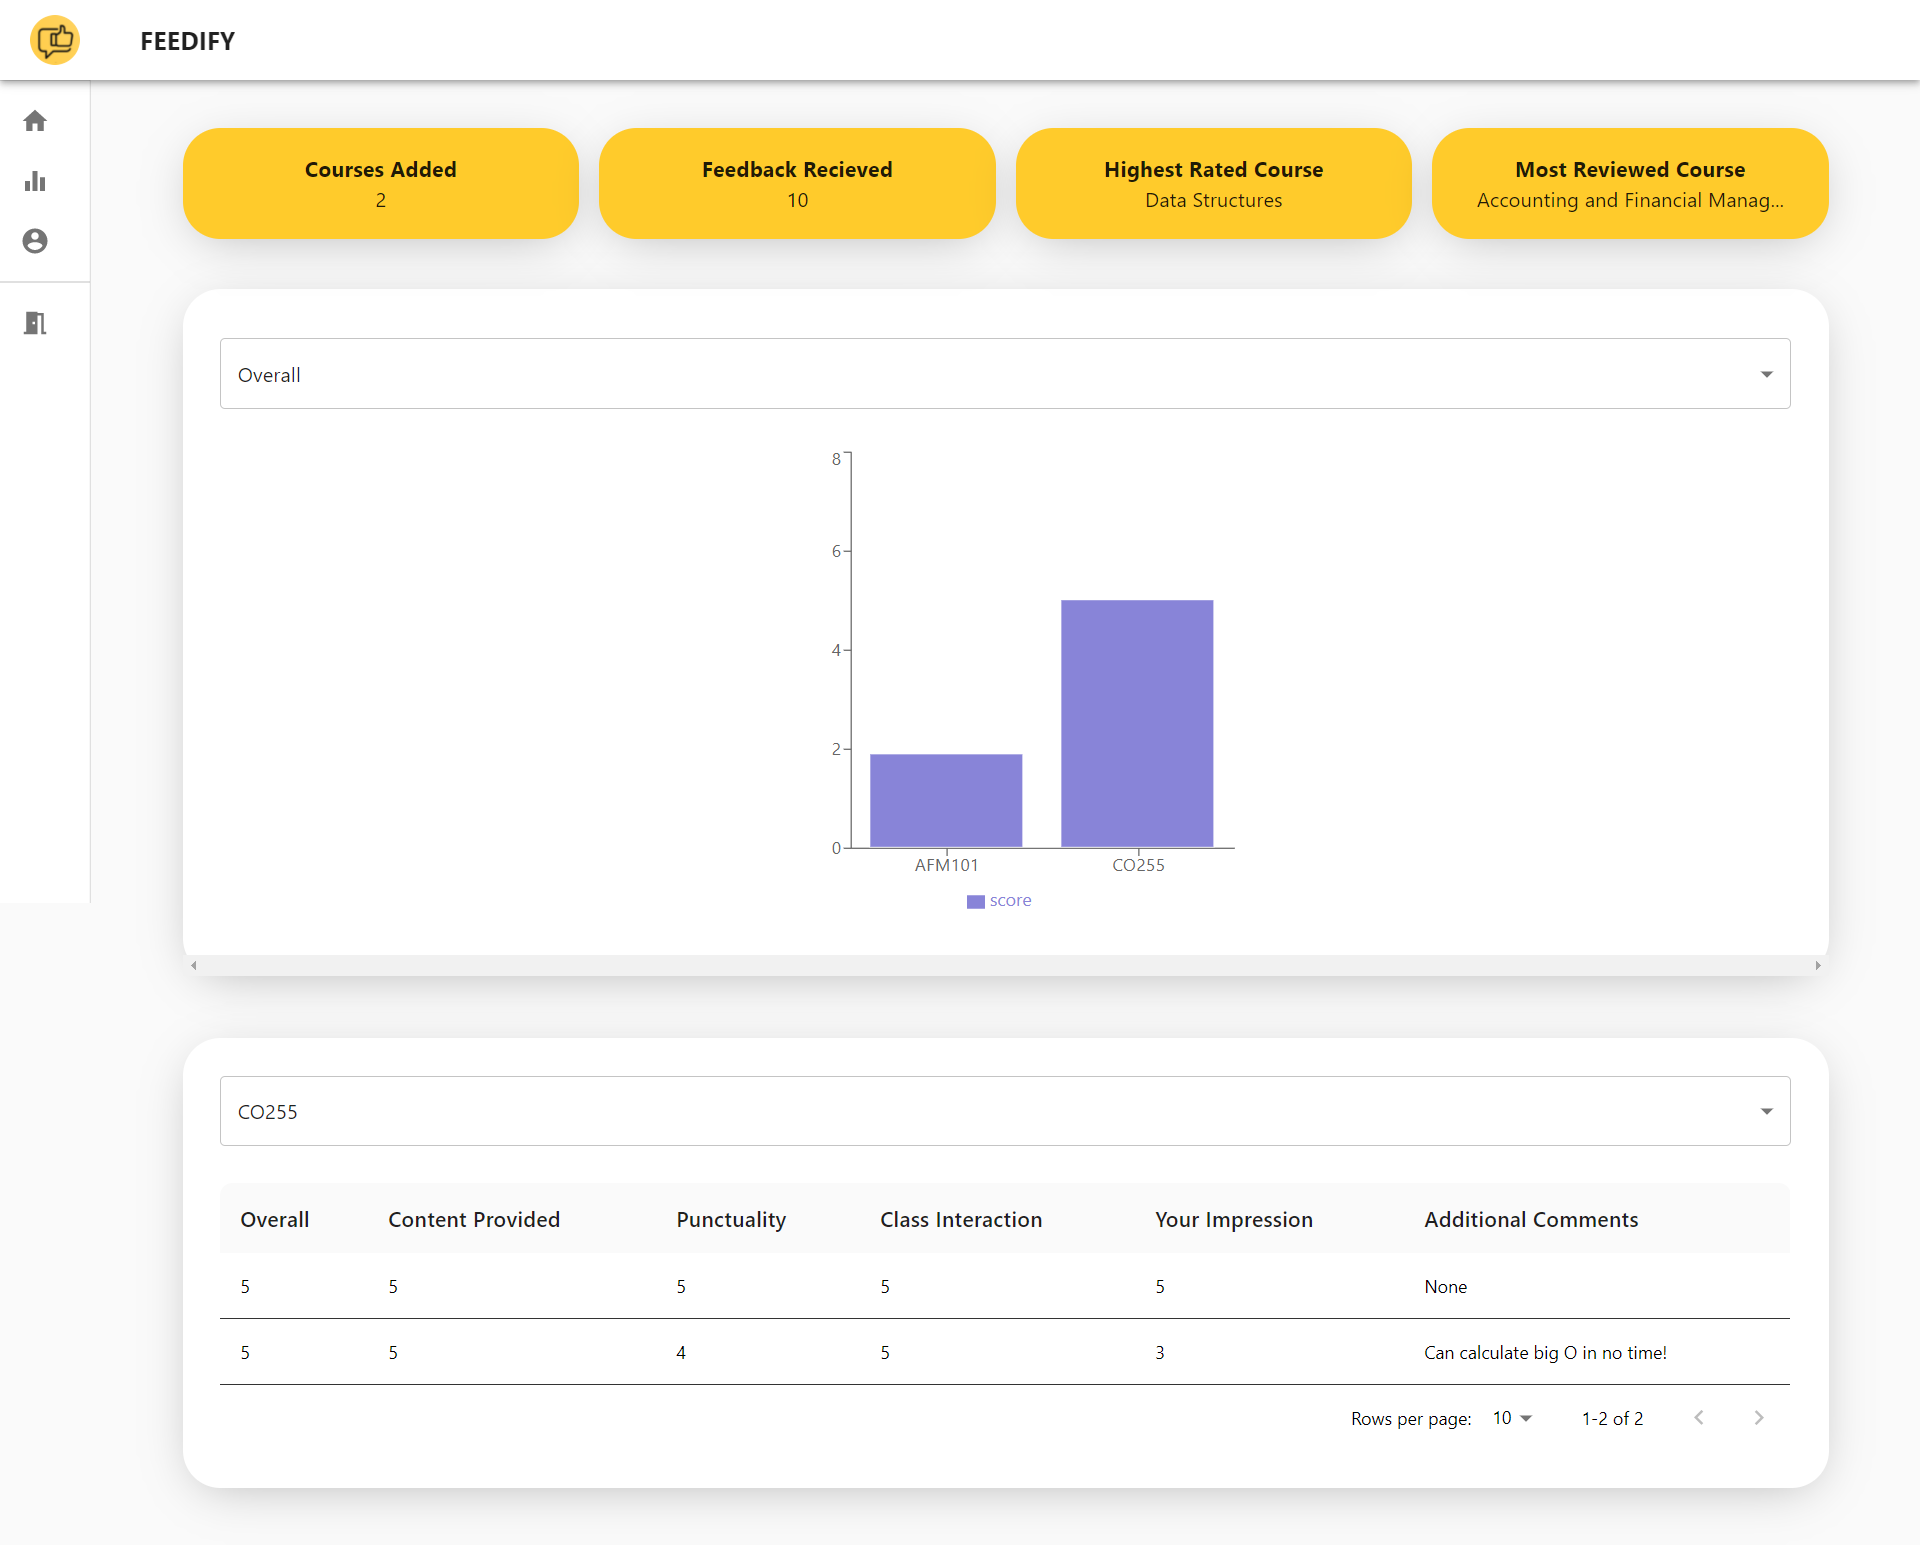Click the Highest Rated Course card
The height and width of the screenshot is (1545, 1920).
pyautogui.click(x=1213, y=184)
